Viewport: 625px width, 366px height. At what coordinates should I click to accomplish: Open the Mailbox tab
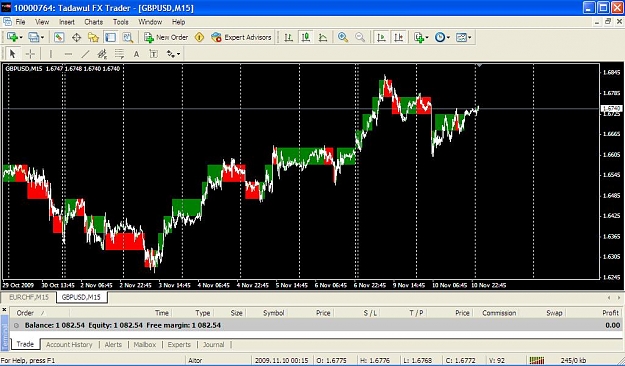pyautogui.click(x=145, y=344)
